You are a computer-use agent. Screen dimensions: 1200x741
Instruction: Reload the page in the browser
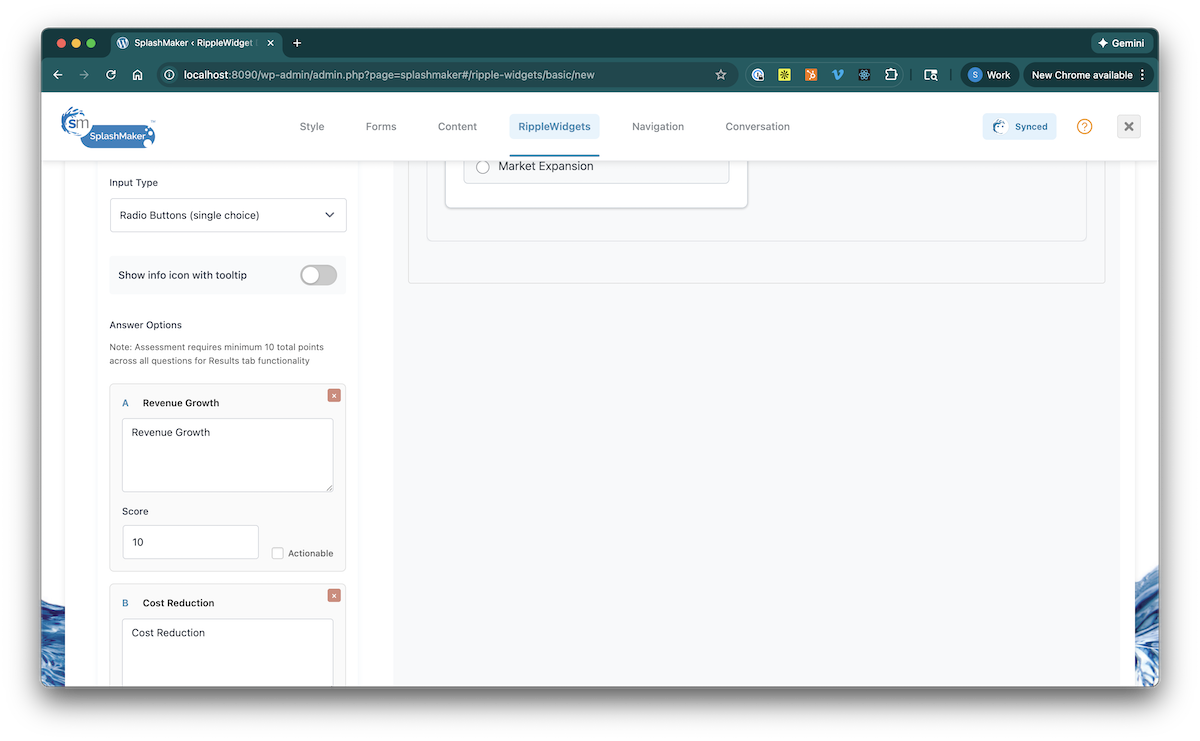(x=111, y=75)
